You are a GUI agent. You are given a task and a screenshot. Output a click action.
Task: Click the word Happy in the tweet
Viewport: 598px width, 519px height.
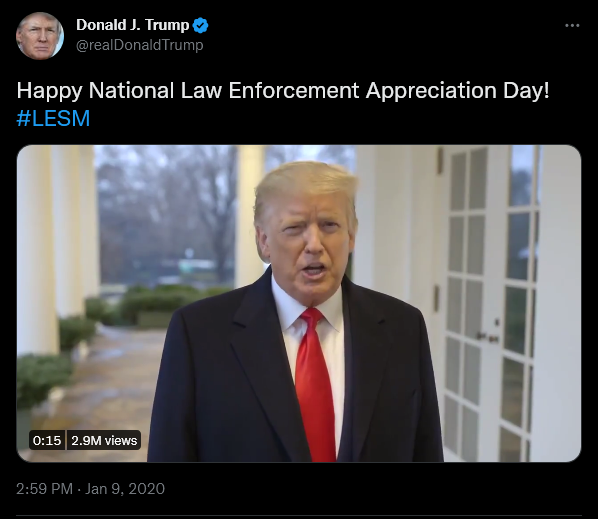(x=50, y=92)
